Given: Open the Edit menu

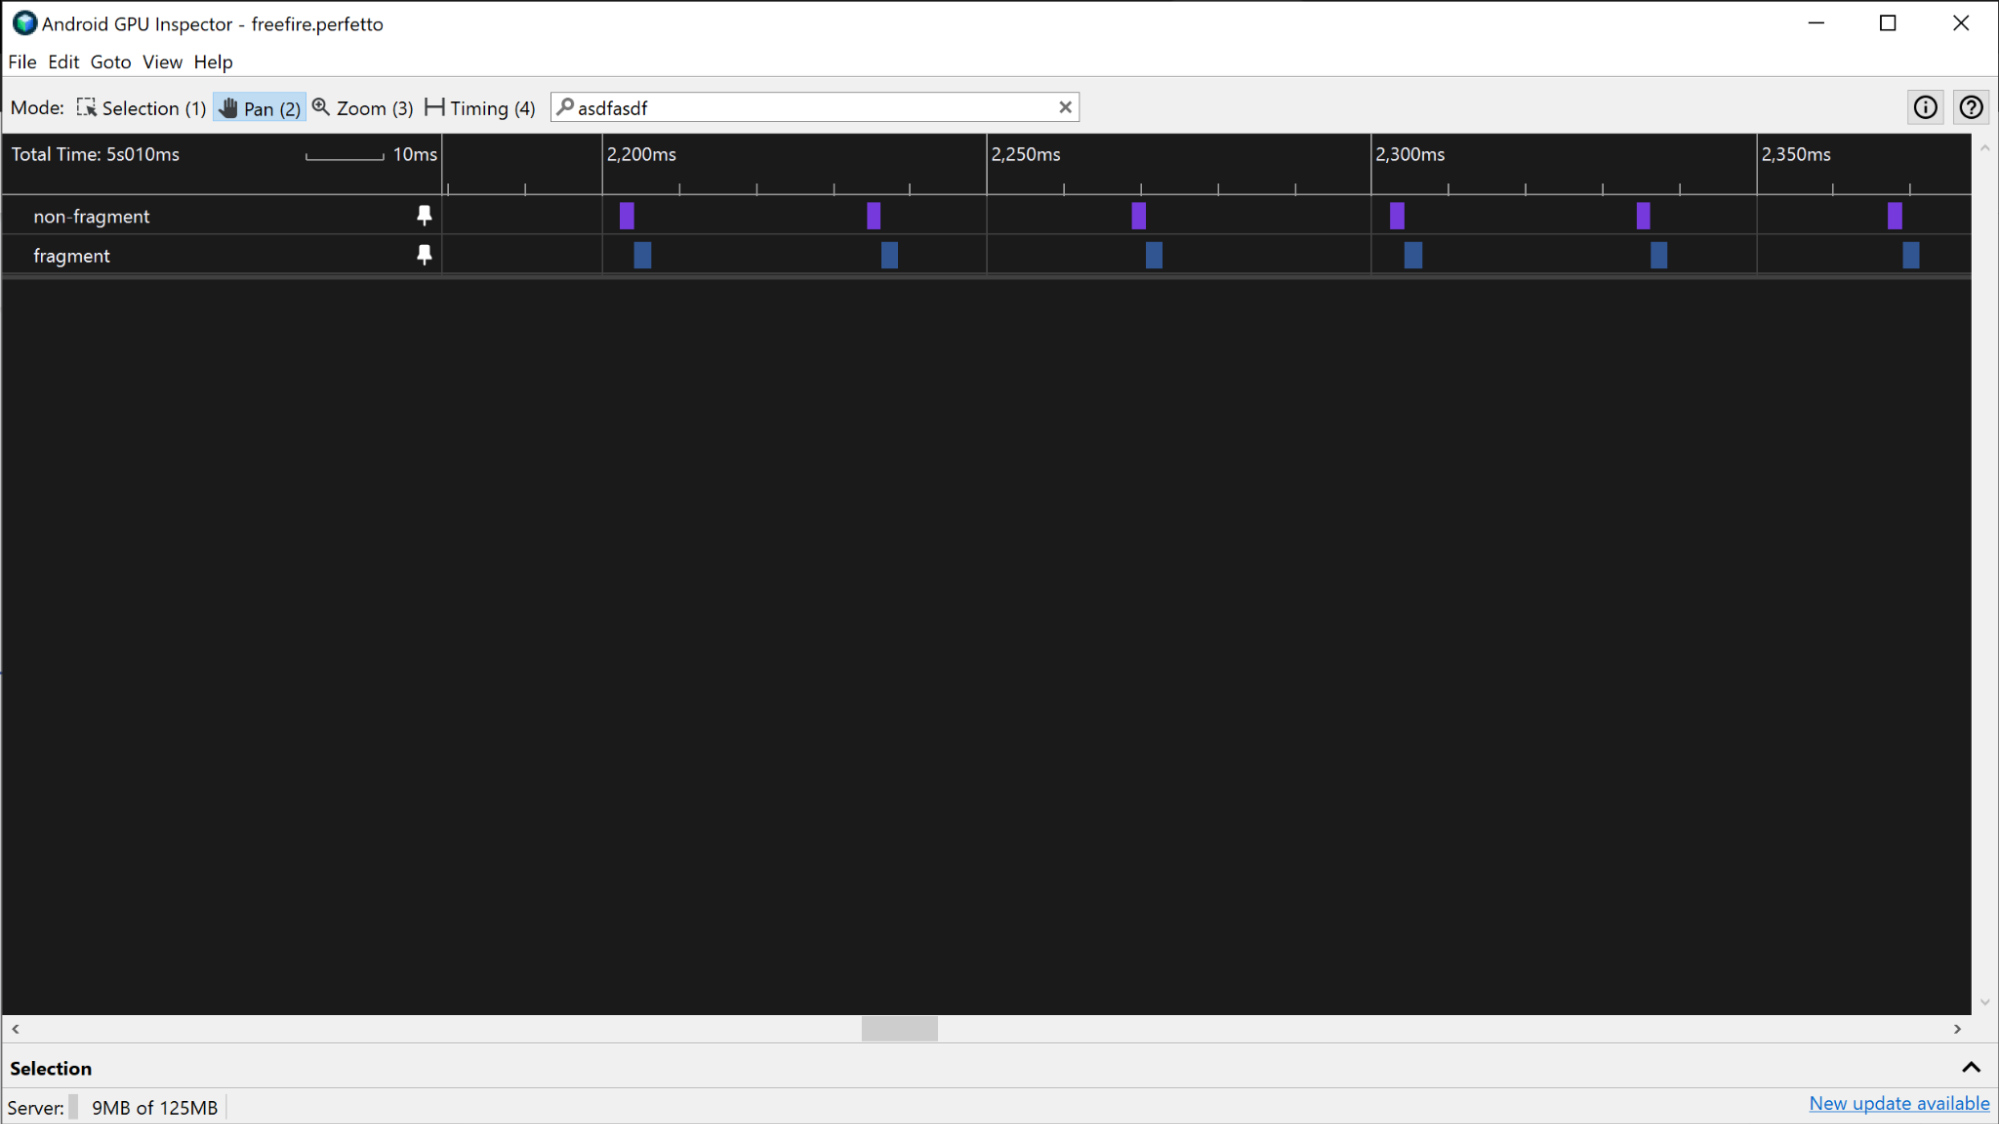Looking at the screenshot, I should [62, 62].
